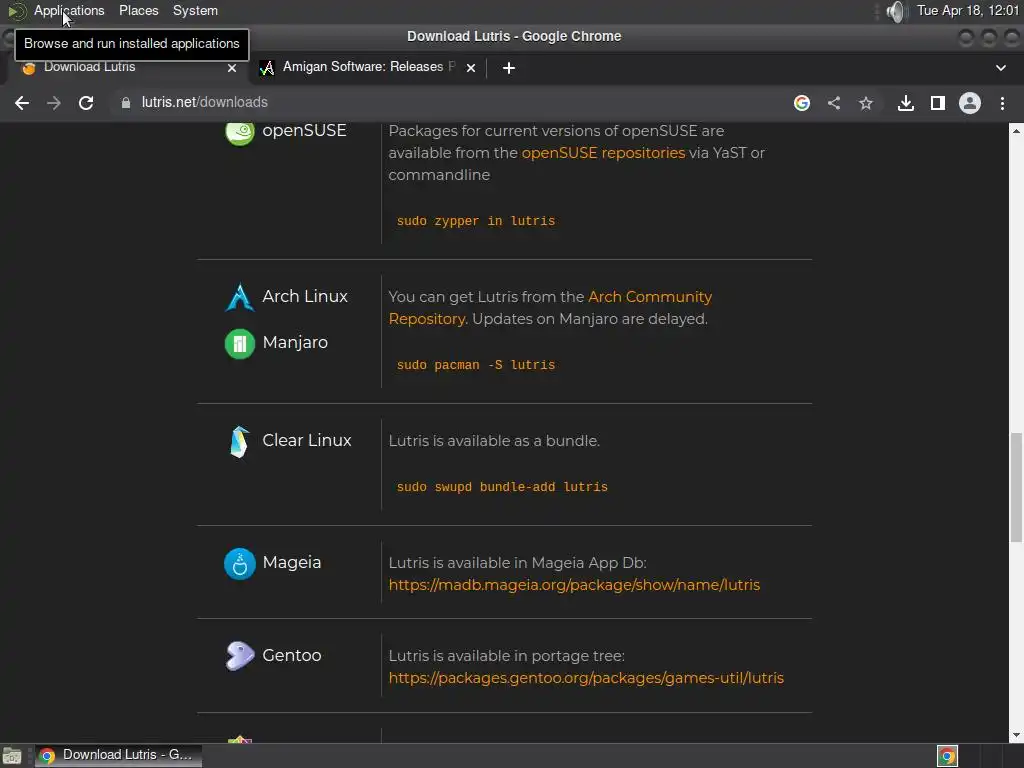Click the 'Lutris is available in portage tree:' text
The image size is (1024, 768).
click(x=506, y=656)
